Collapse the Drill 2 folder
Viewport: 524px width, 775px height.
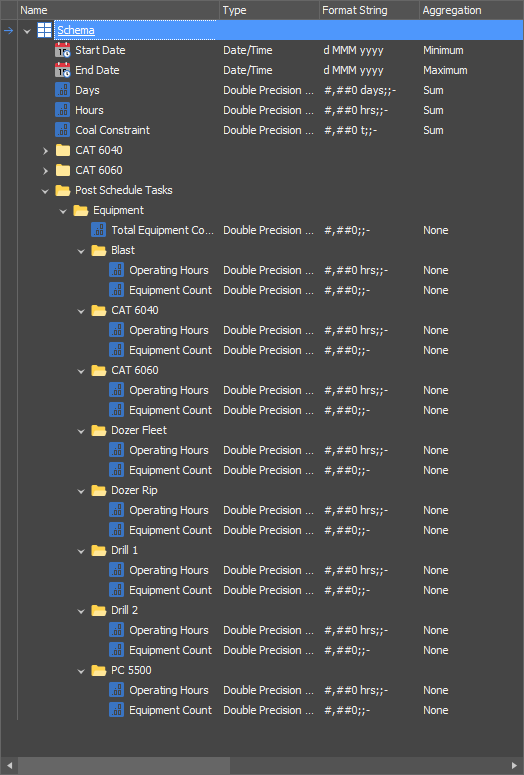81,611
